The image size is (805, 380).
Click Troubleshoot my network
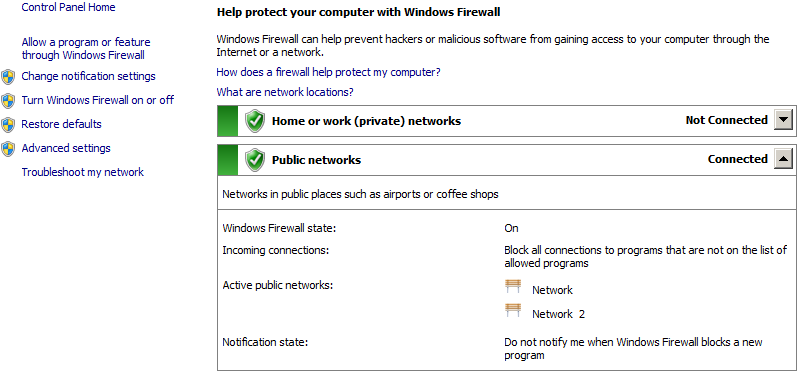coord(82,172)
